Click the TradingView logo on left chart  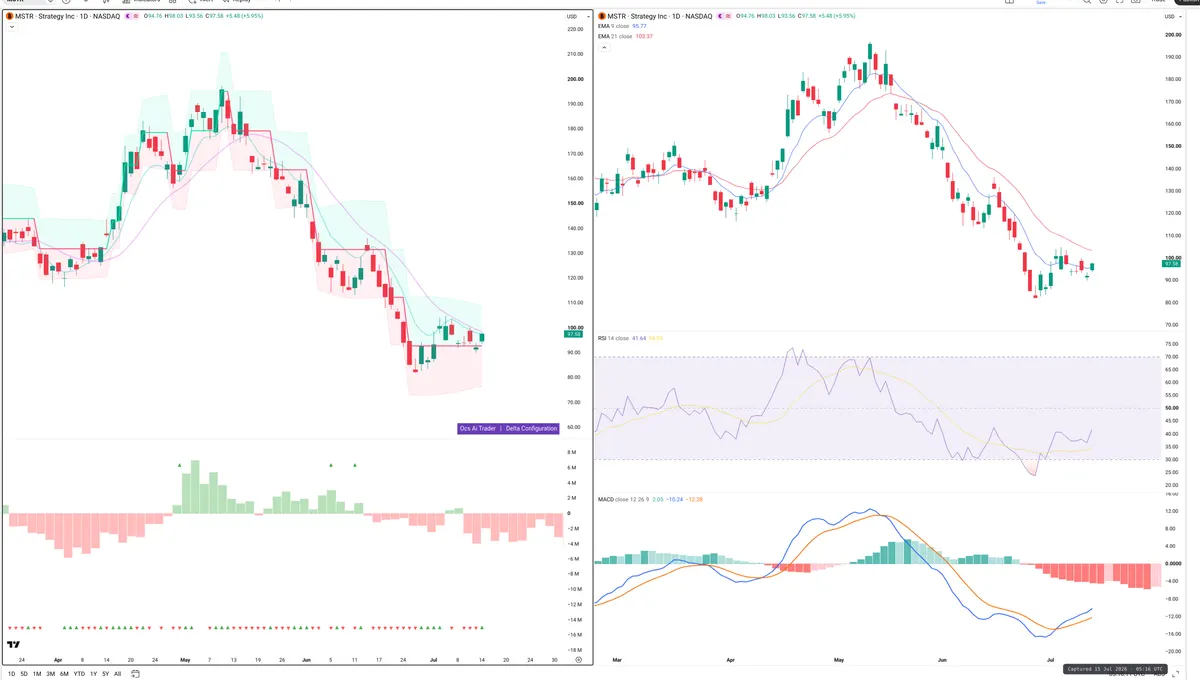pos(13,645)
